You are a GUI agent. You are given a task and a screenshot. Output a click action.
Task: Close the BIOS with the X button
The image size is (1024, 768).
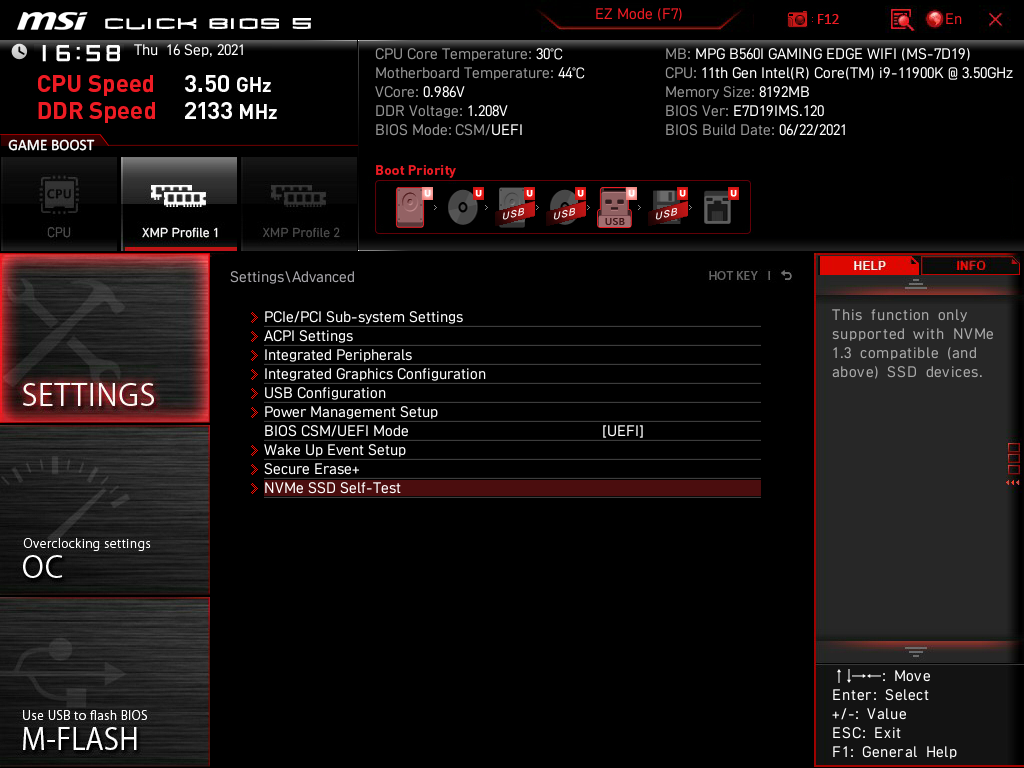click(995, 20)
